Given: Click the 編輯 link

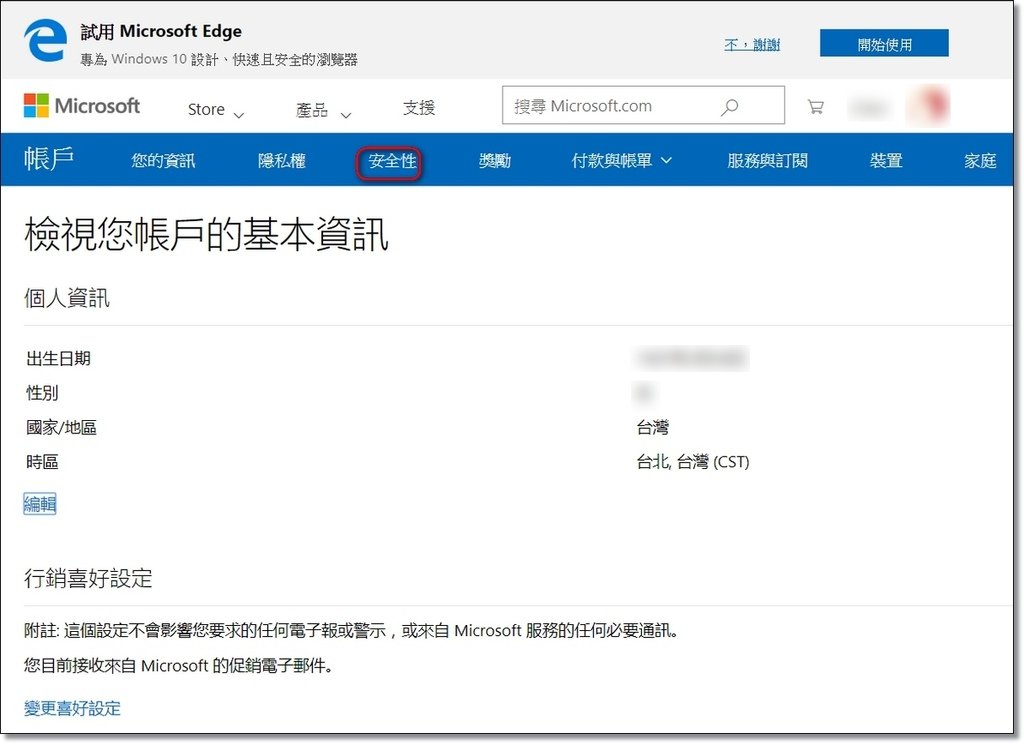Looking at the screenshot, I should coord(40,504).
